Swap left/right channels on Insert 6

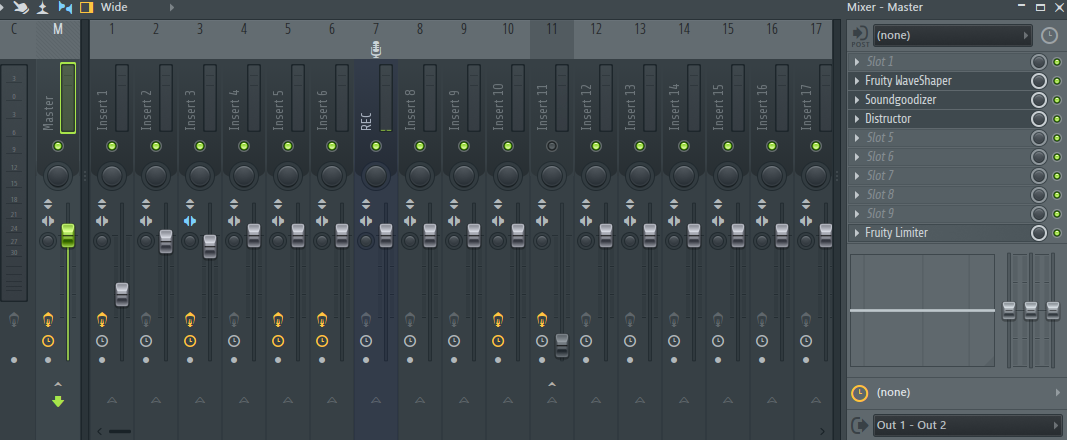[321, 221]
